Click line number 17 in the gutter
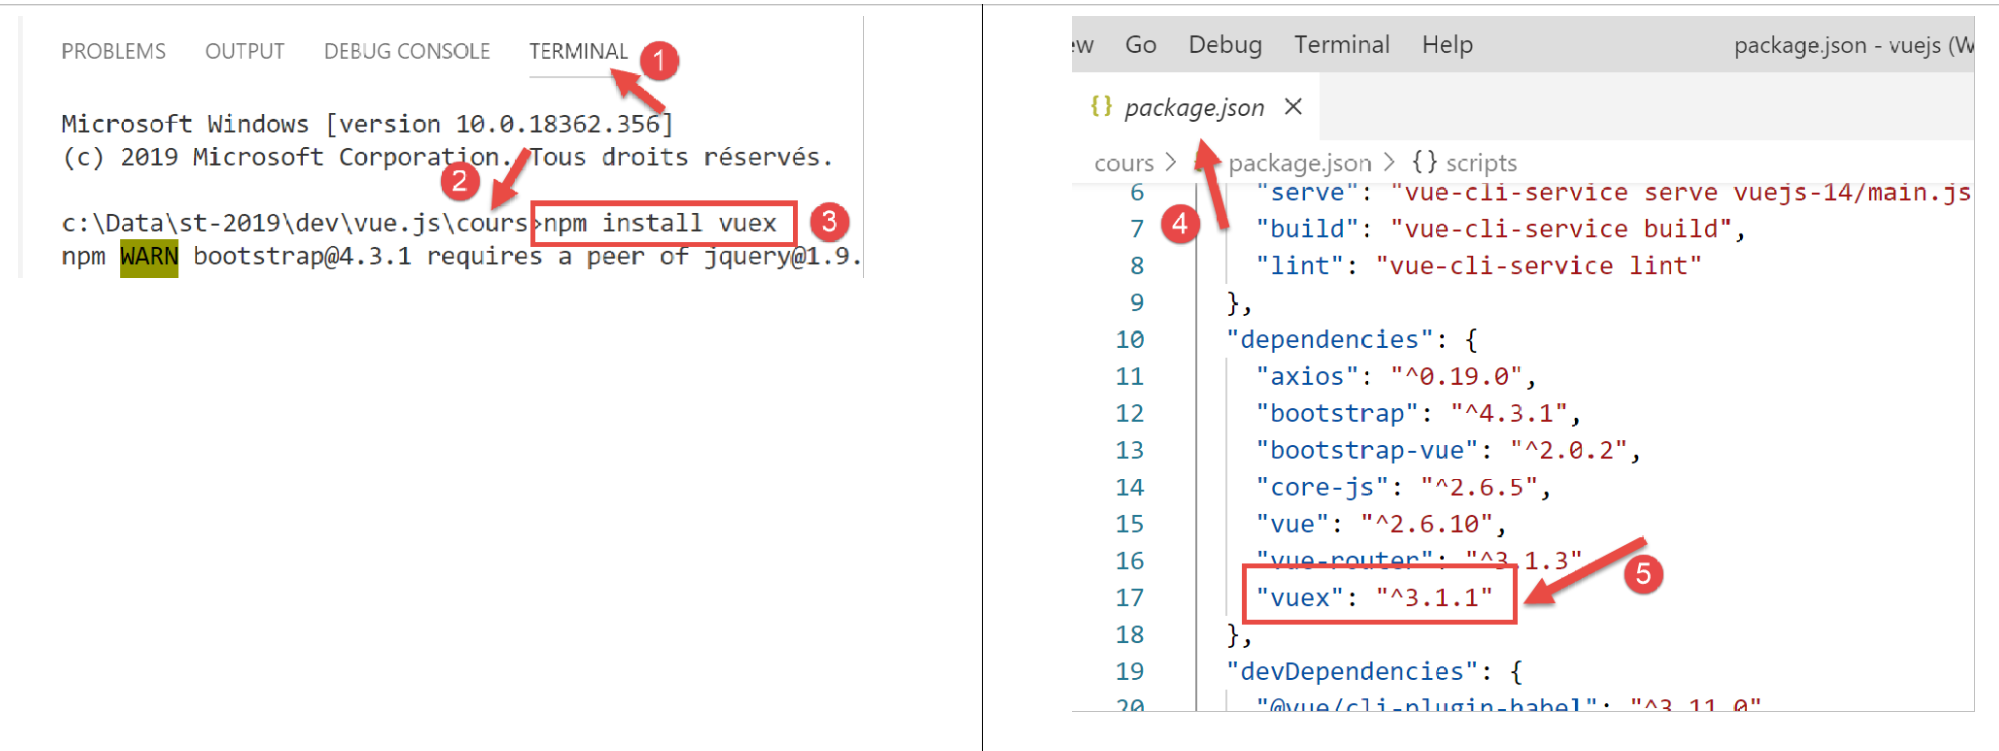 [x=1129, y=598]
